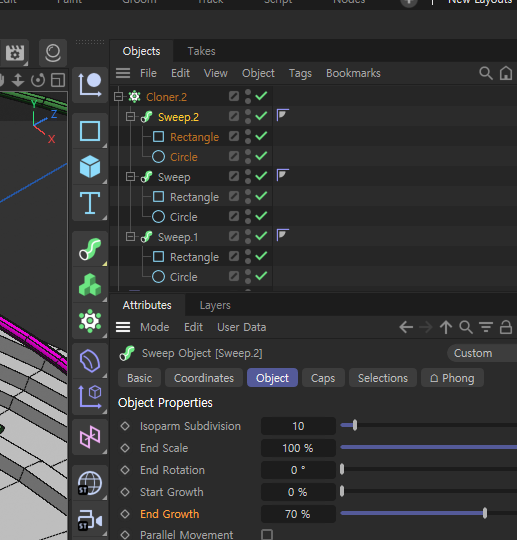
Task: Toggle keyframe diamond for End Growth
Action: coord(125,514)
